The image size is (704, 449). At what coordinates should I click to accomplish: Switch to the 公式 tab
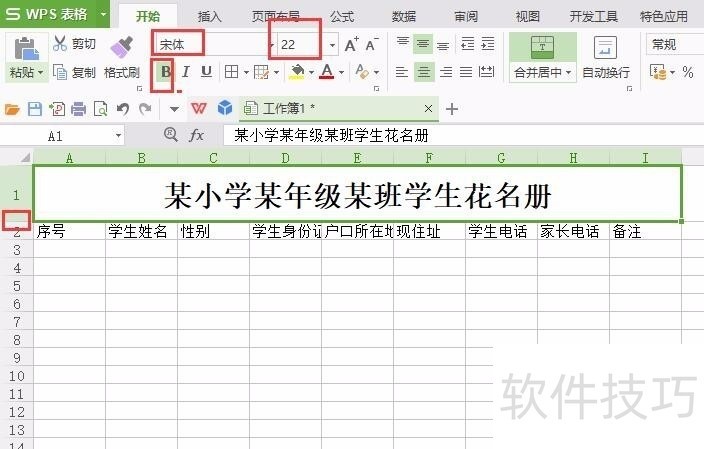(342, 17)
